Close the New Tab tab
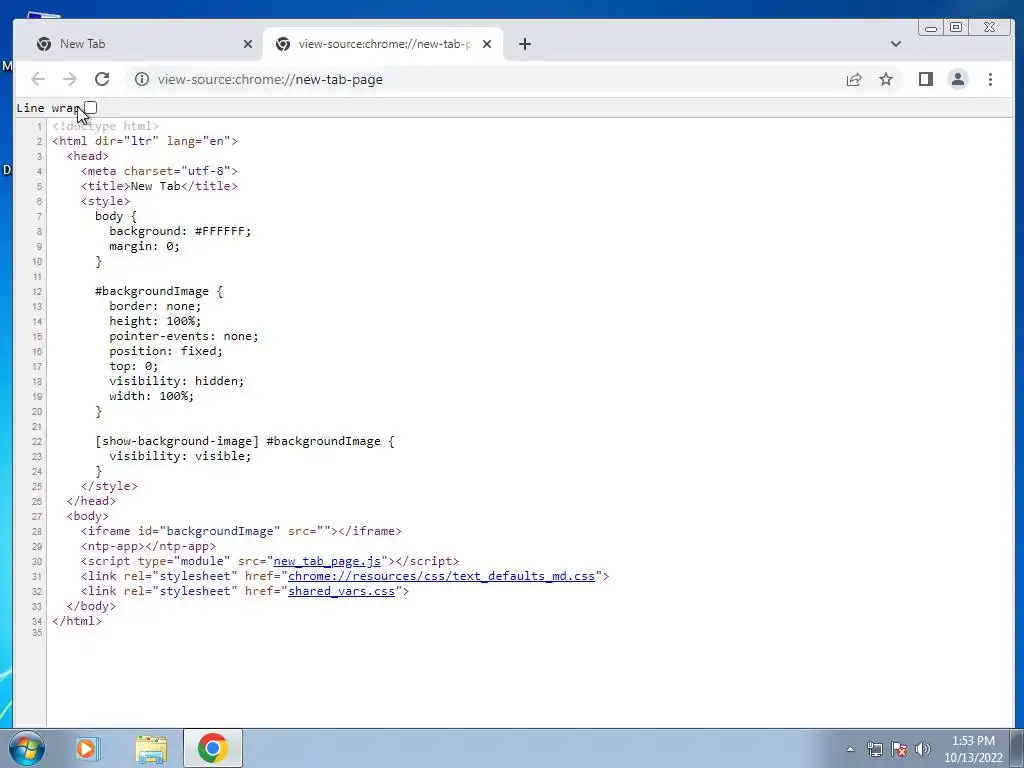This screenshot has width=1024, height=768. pos(248,44)
